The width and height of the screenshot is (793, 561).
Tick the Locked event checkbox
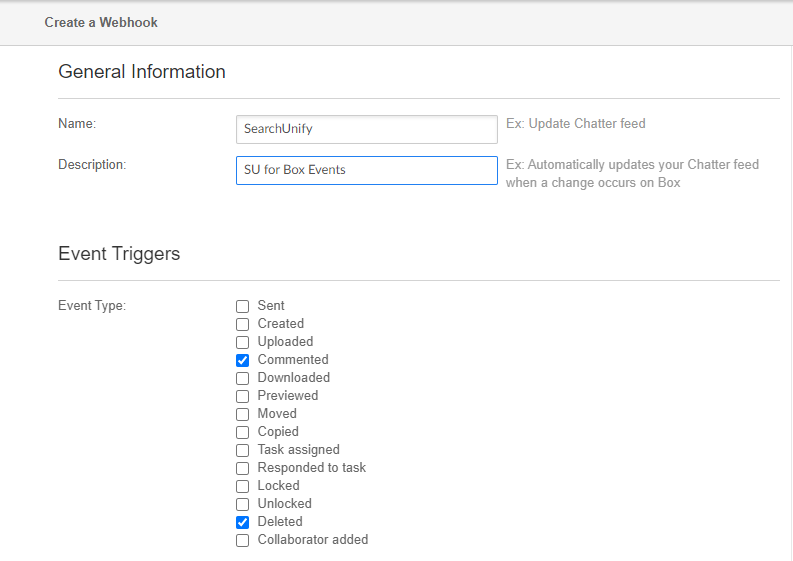(242, 486)
